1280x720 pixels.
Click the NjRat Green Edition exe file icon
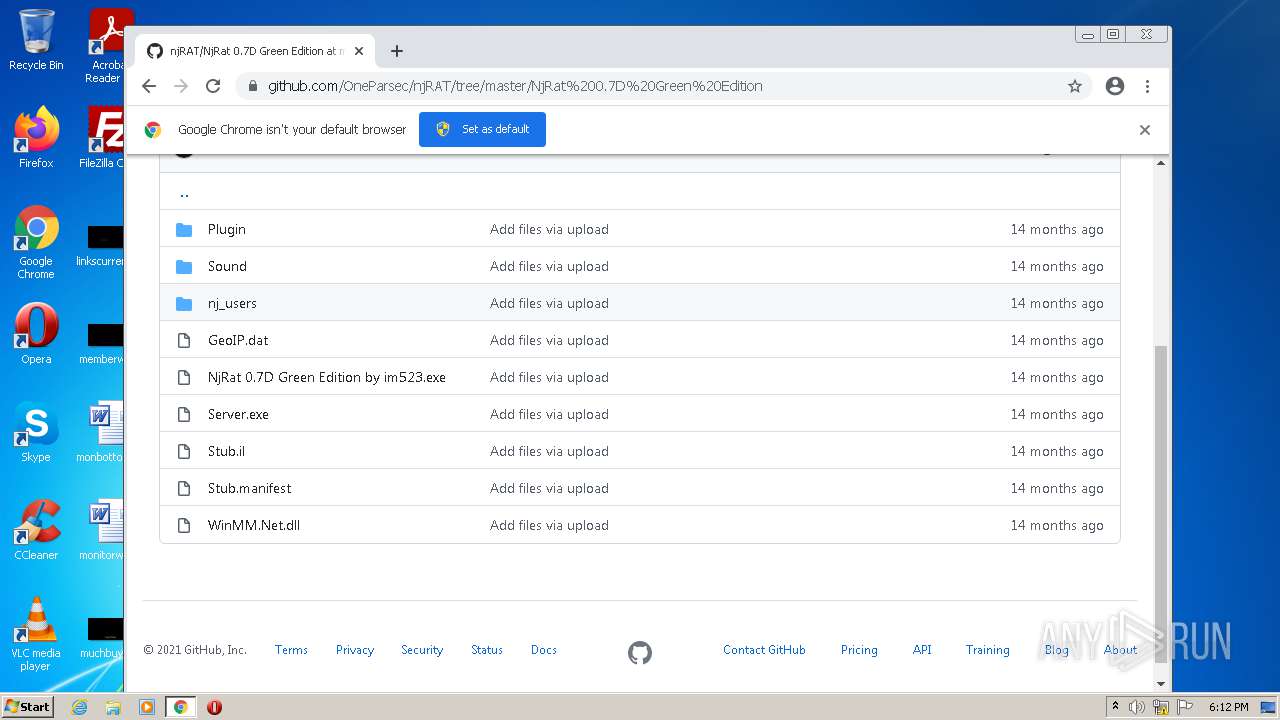pos(184,377)
